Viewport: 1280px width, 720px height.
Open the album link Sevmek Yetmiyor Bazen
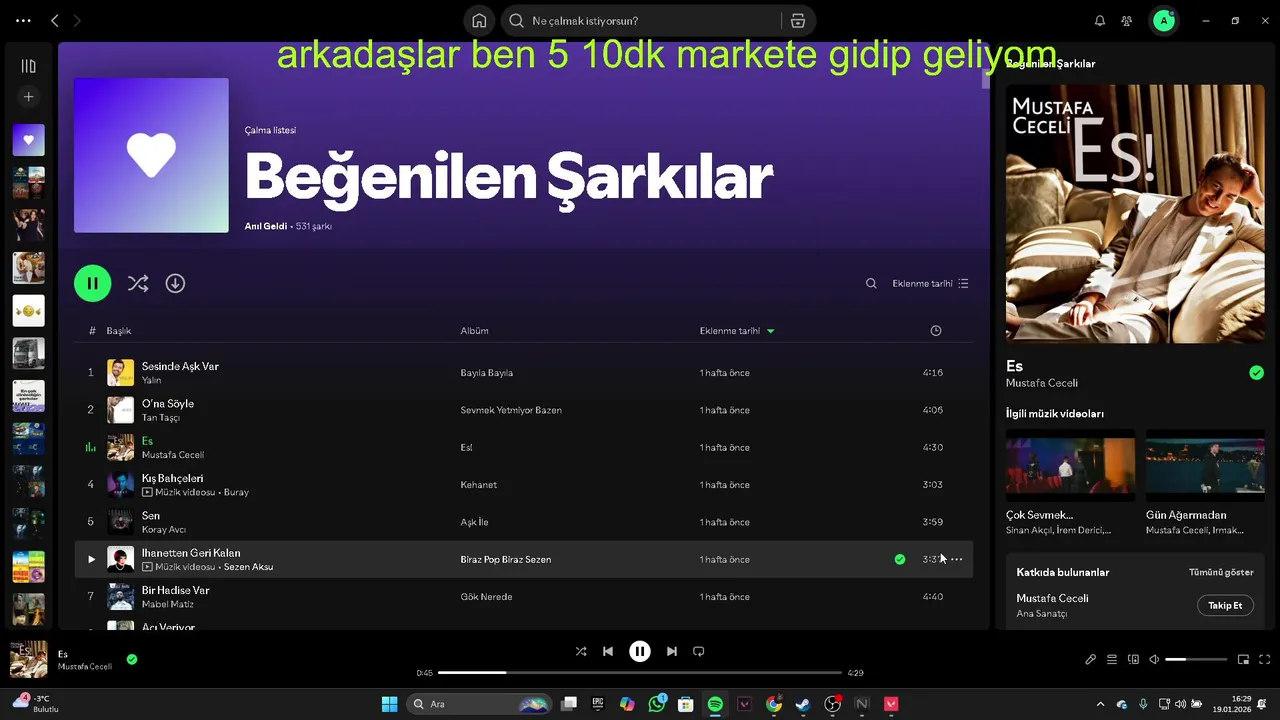pyautogui.click(x=511, y=410)
